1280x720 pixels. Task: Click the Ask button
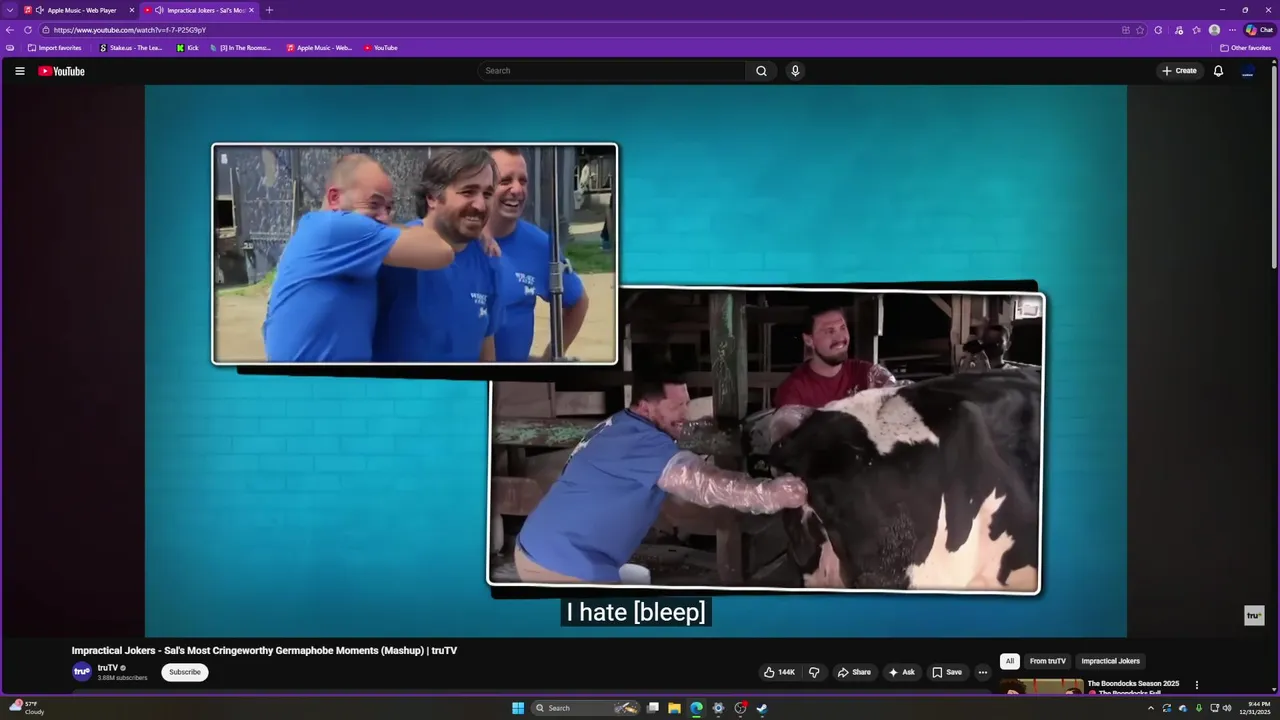pos(901,672)
